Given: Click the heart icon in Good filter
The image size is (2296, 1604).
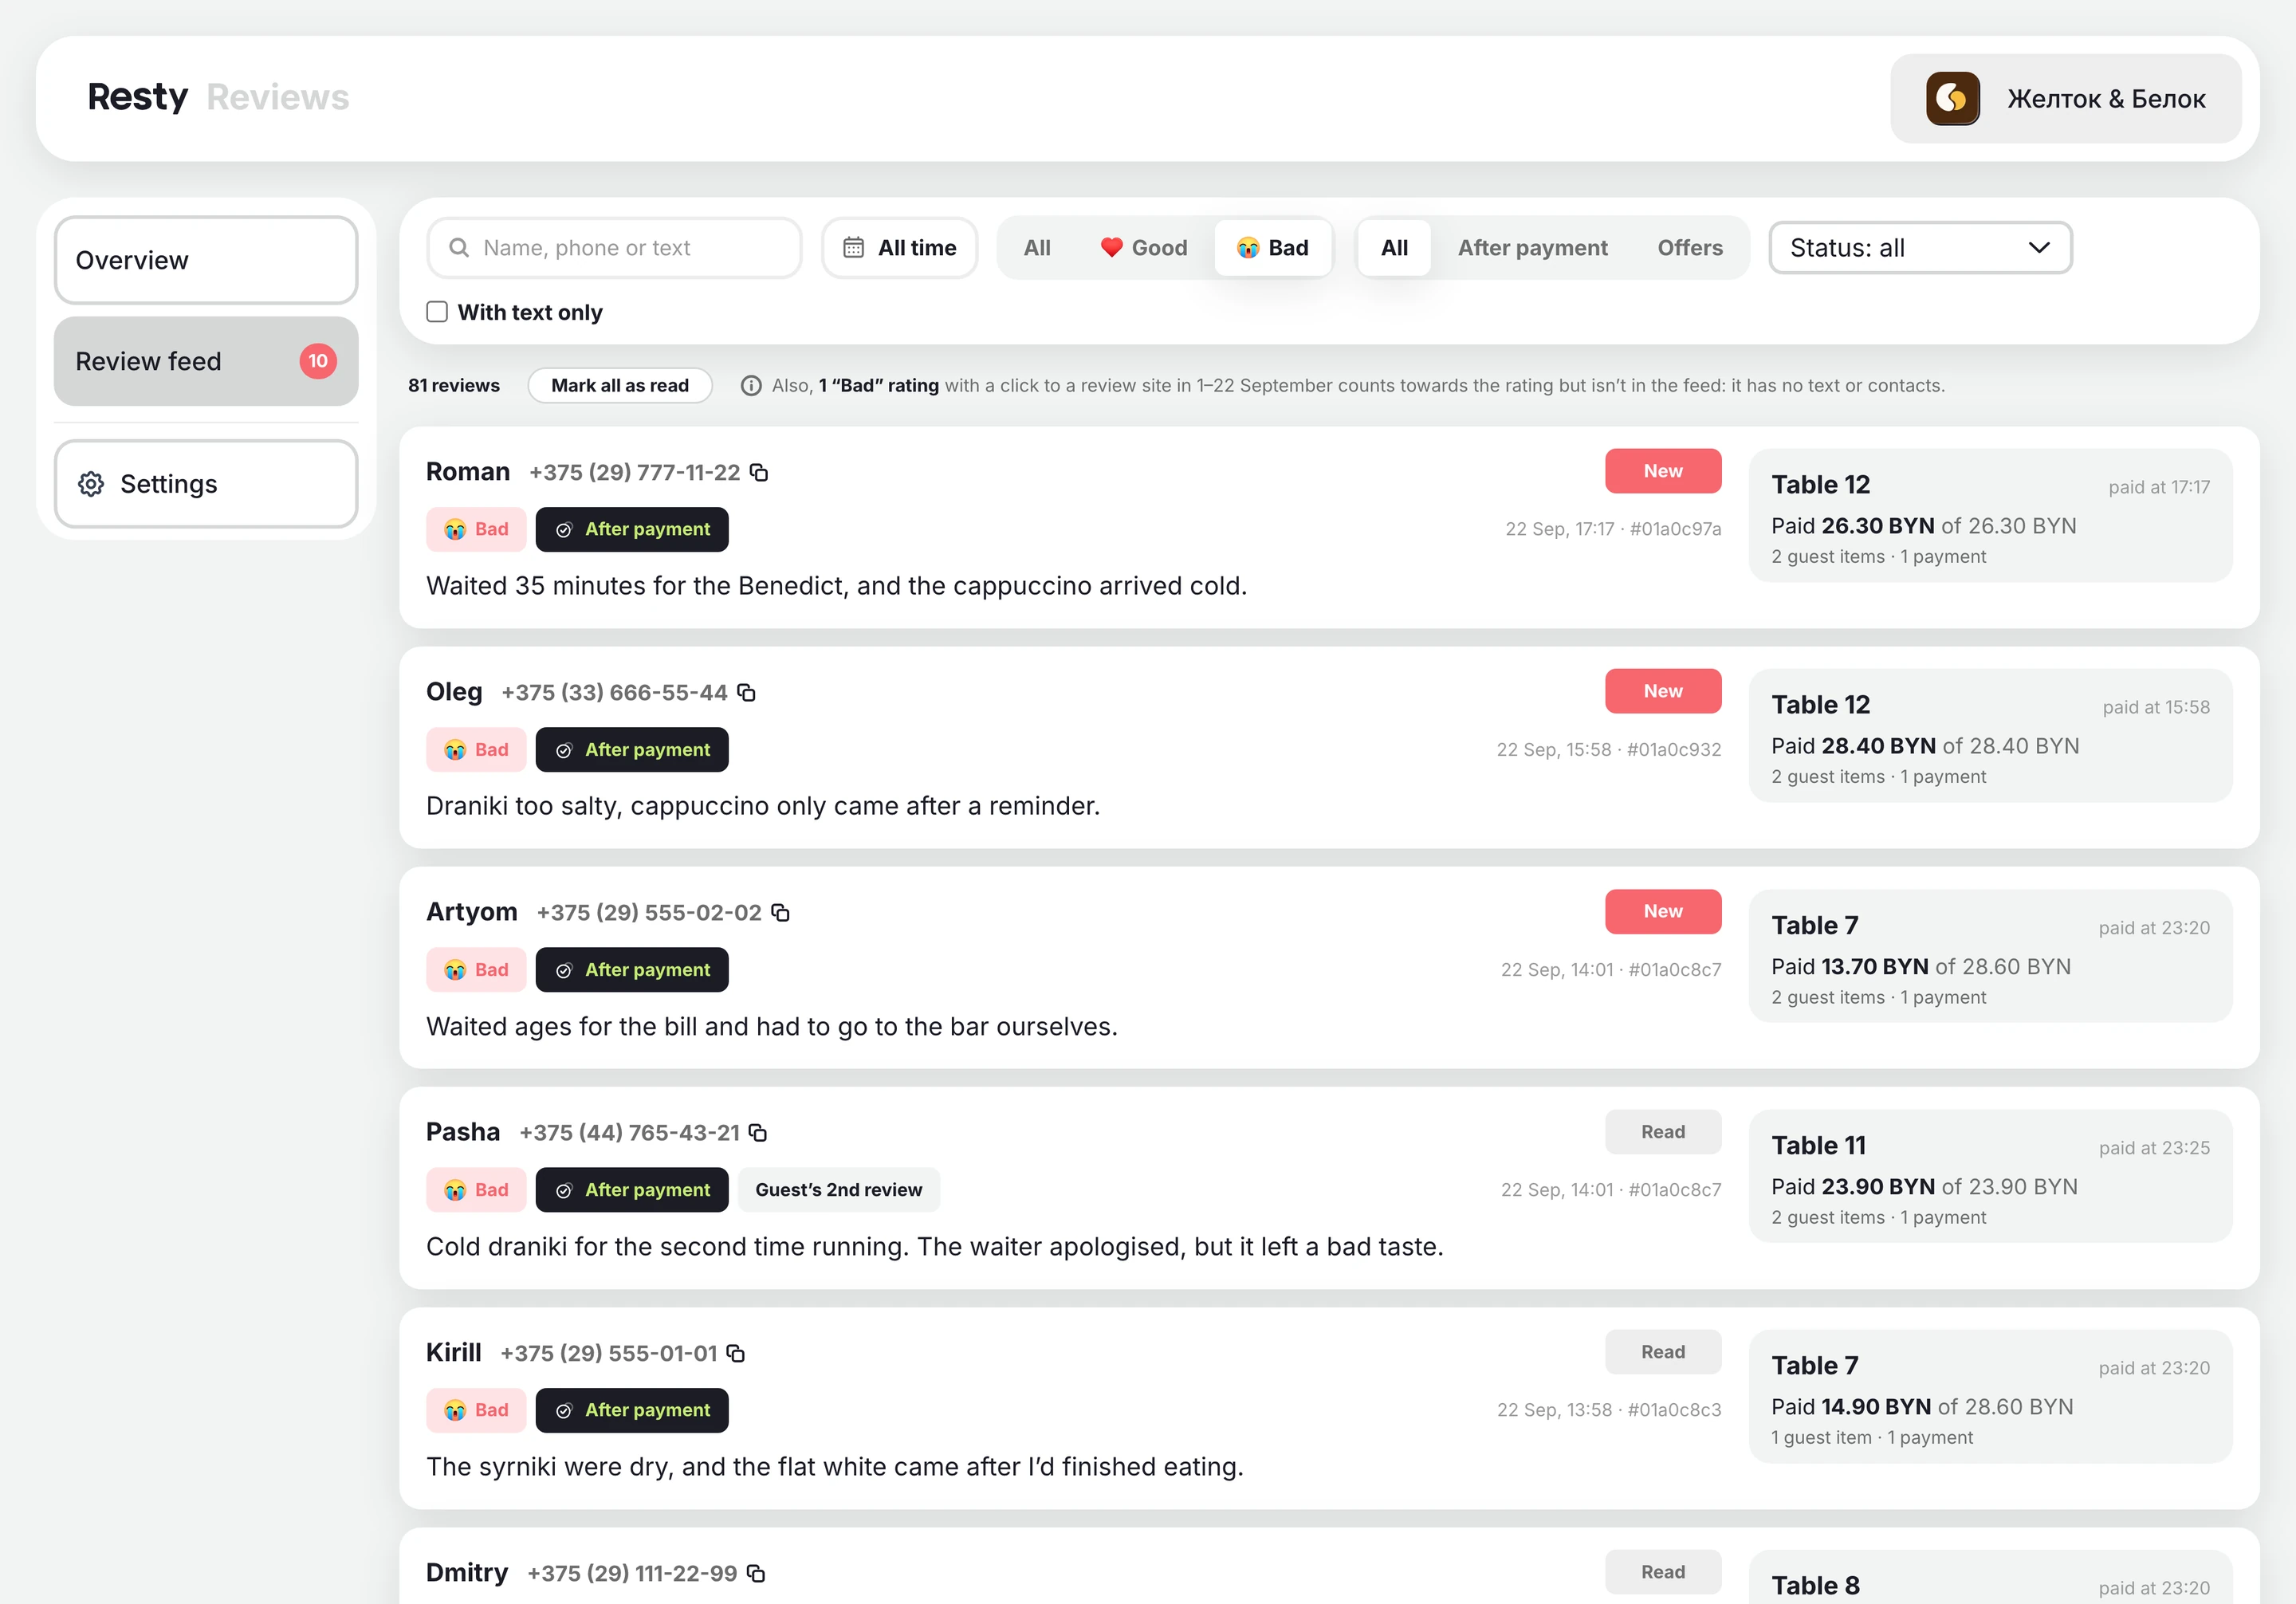Looking at the screenshot, I should coord(1111,247).
